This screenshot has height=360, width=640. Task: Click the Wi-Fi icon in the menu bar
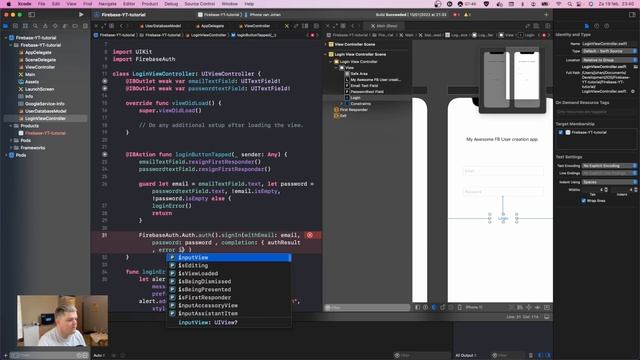click(x=559, y=4)
